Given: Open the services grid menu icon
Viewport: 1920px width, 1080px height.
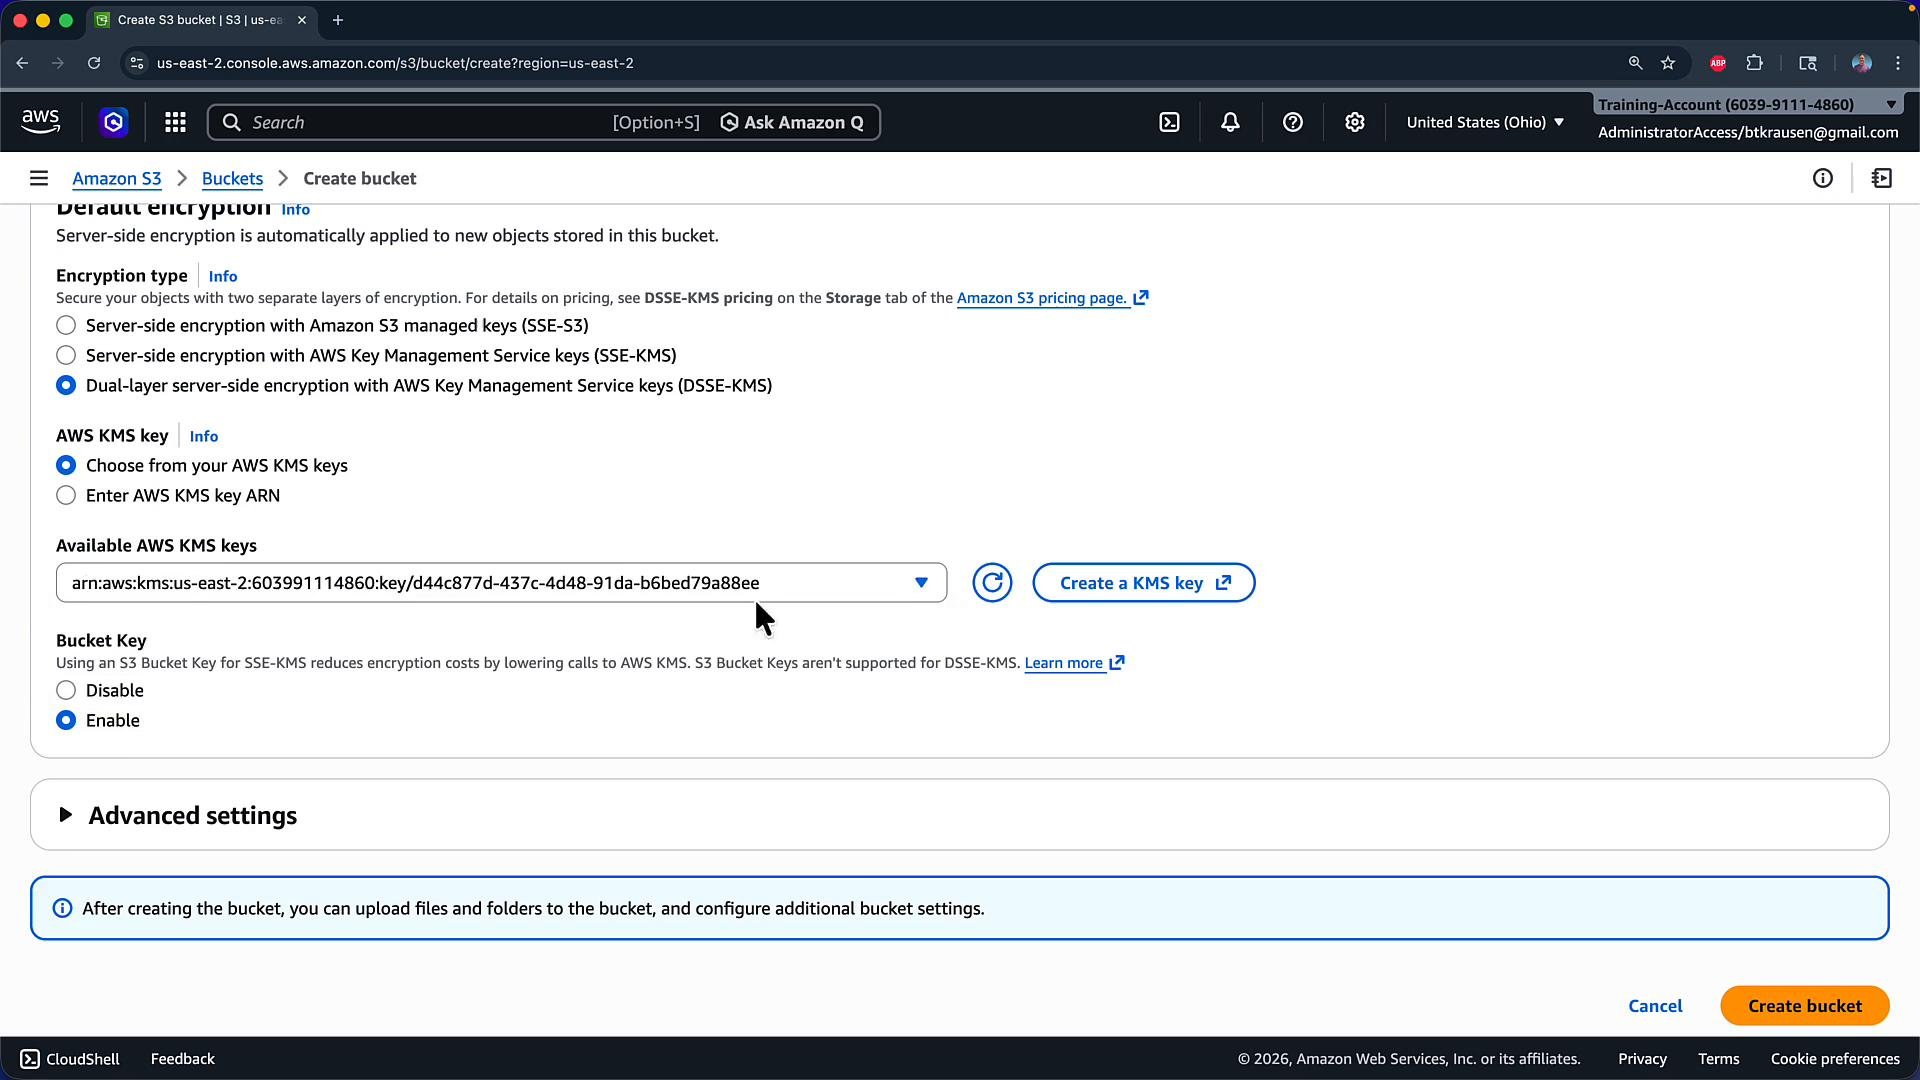Looking at the screenshot, I should (x=175, y=122).
